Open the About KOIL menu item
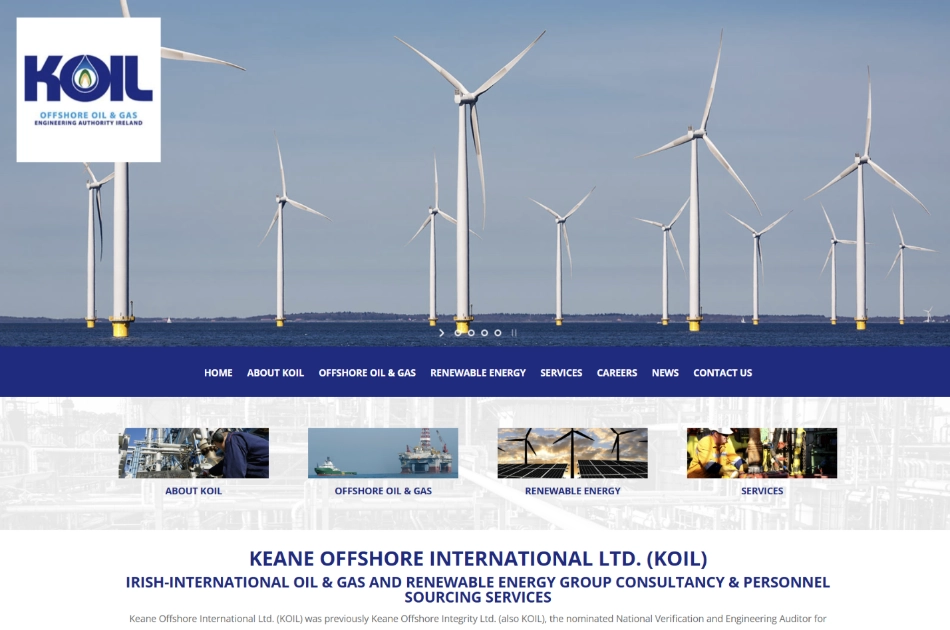This screenshot has height=630, width=950. pyautogui.click(x=275, y=373)
